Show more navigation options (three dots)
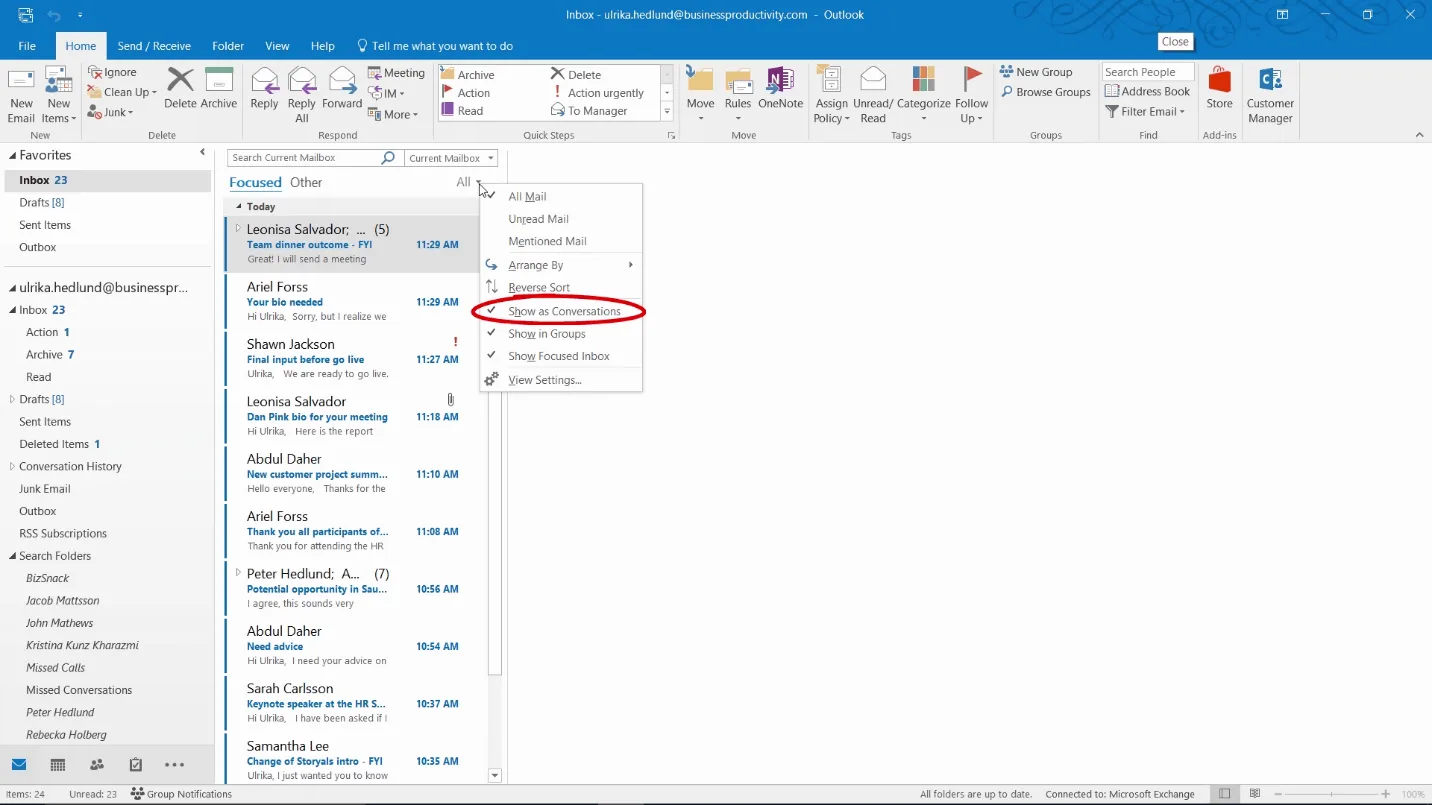The width and height of the screenshot is (1432, 805). click(174, 765)
